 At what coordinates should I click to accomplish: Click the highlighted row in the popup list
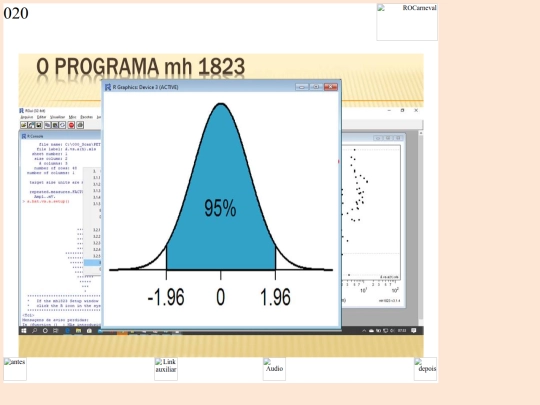tap(93, 263)
